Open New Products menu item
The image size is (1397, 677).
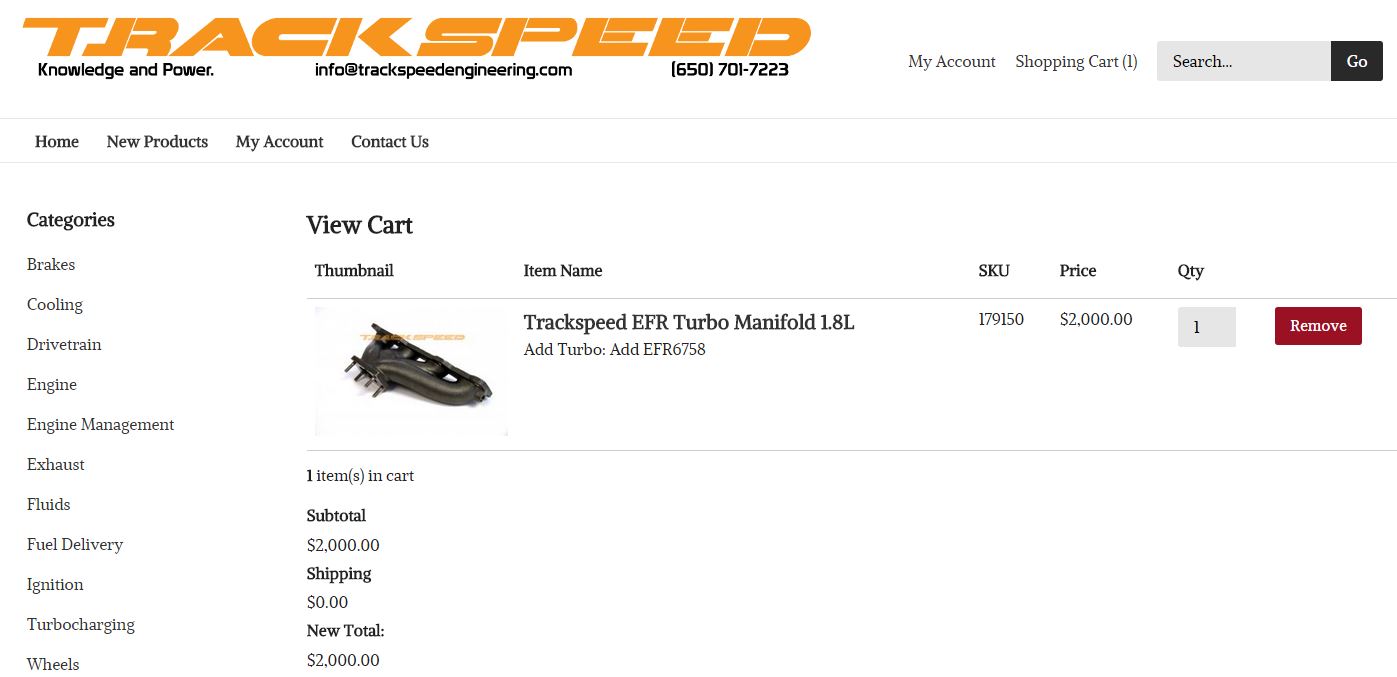(x=157, y=142)
